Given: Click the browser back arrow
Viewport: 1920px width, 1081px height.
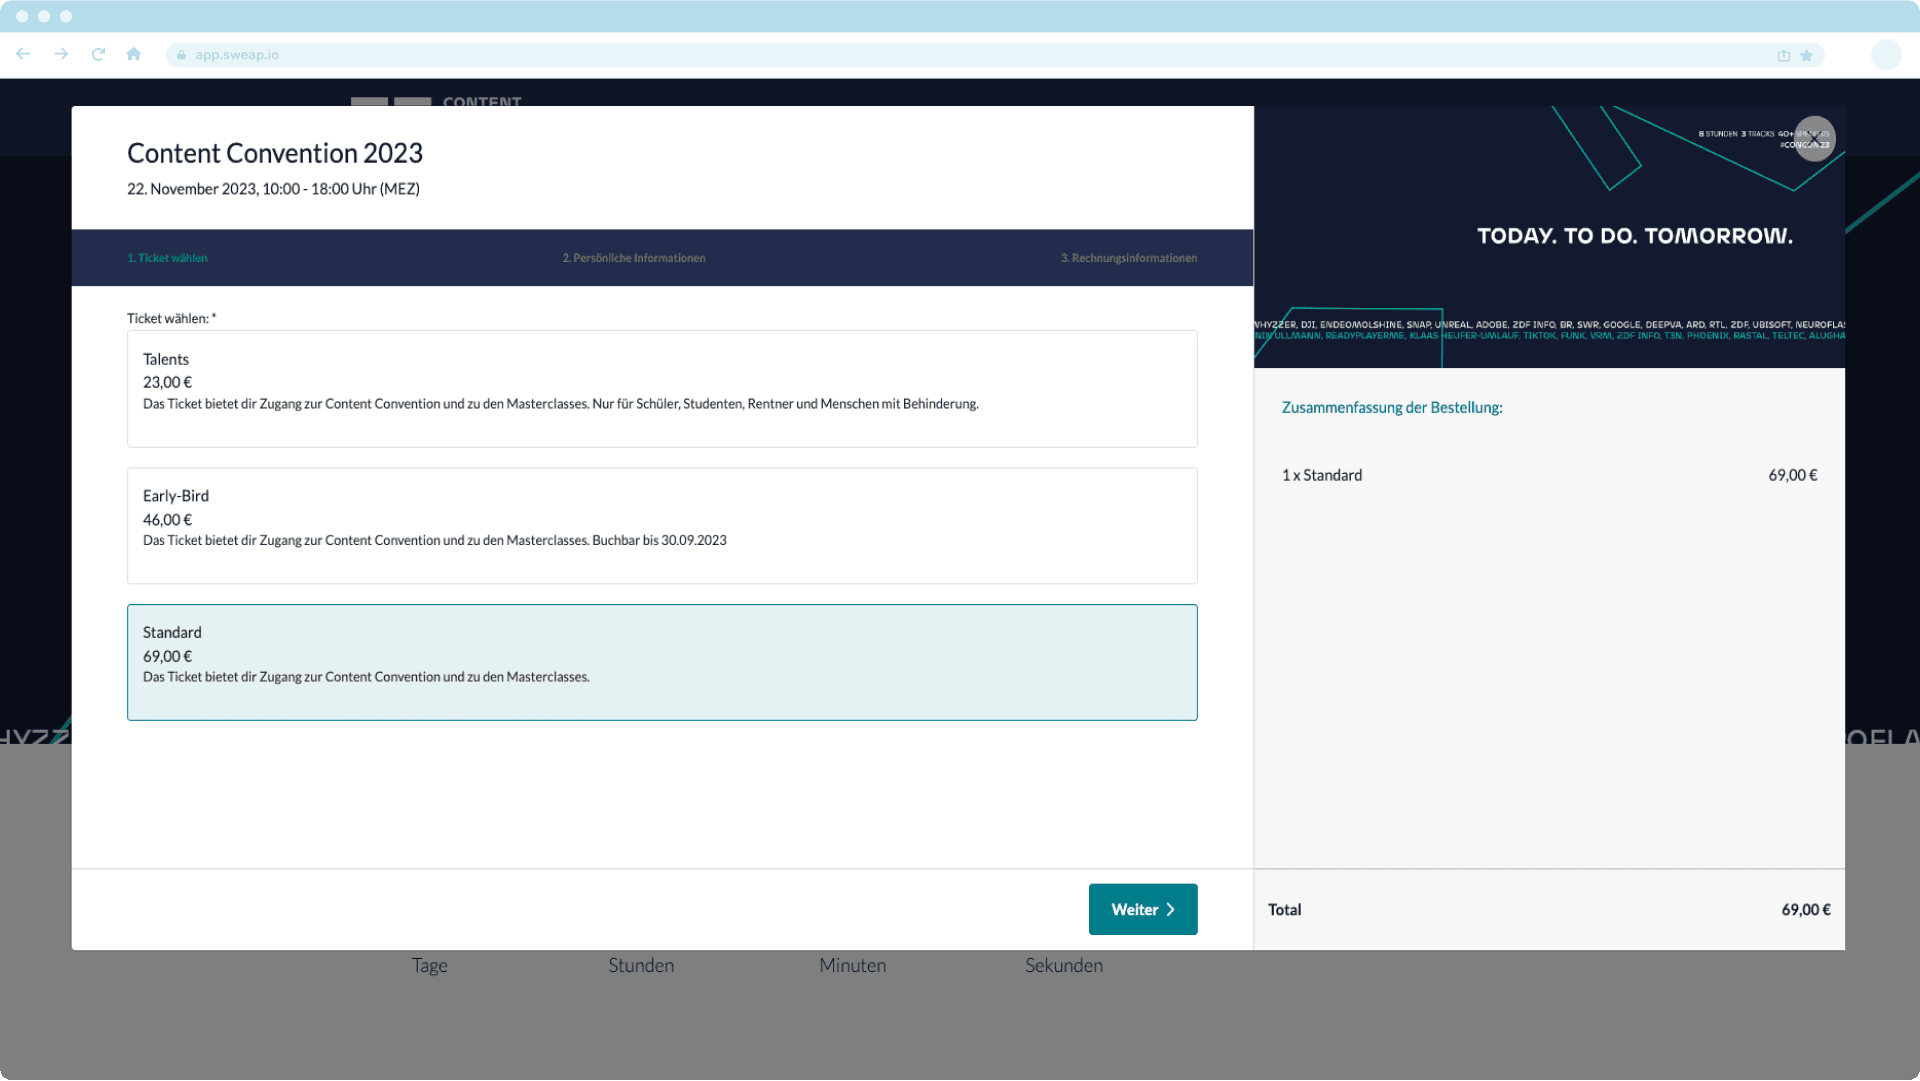Looking at the screenshot, I should (23, 54).
